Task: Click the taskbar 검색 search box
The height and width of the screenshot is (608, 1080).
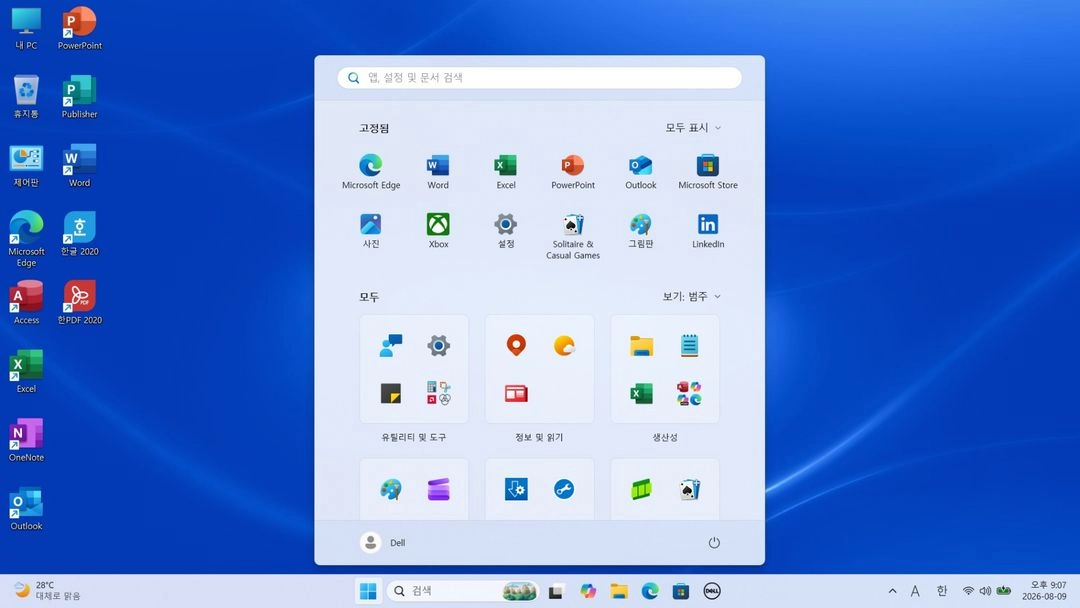Action: click(x=462, y=591)
